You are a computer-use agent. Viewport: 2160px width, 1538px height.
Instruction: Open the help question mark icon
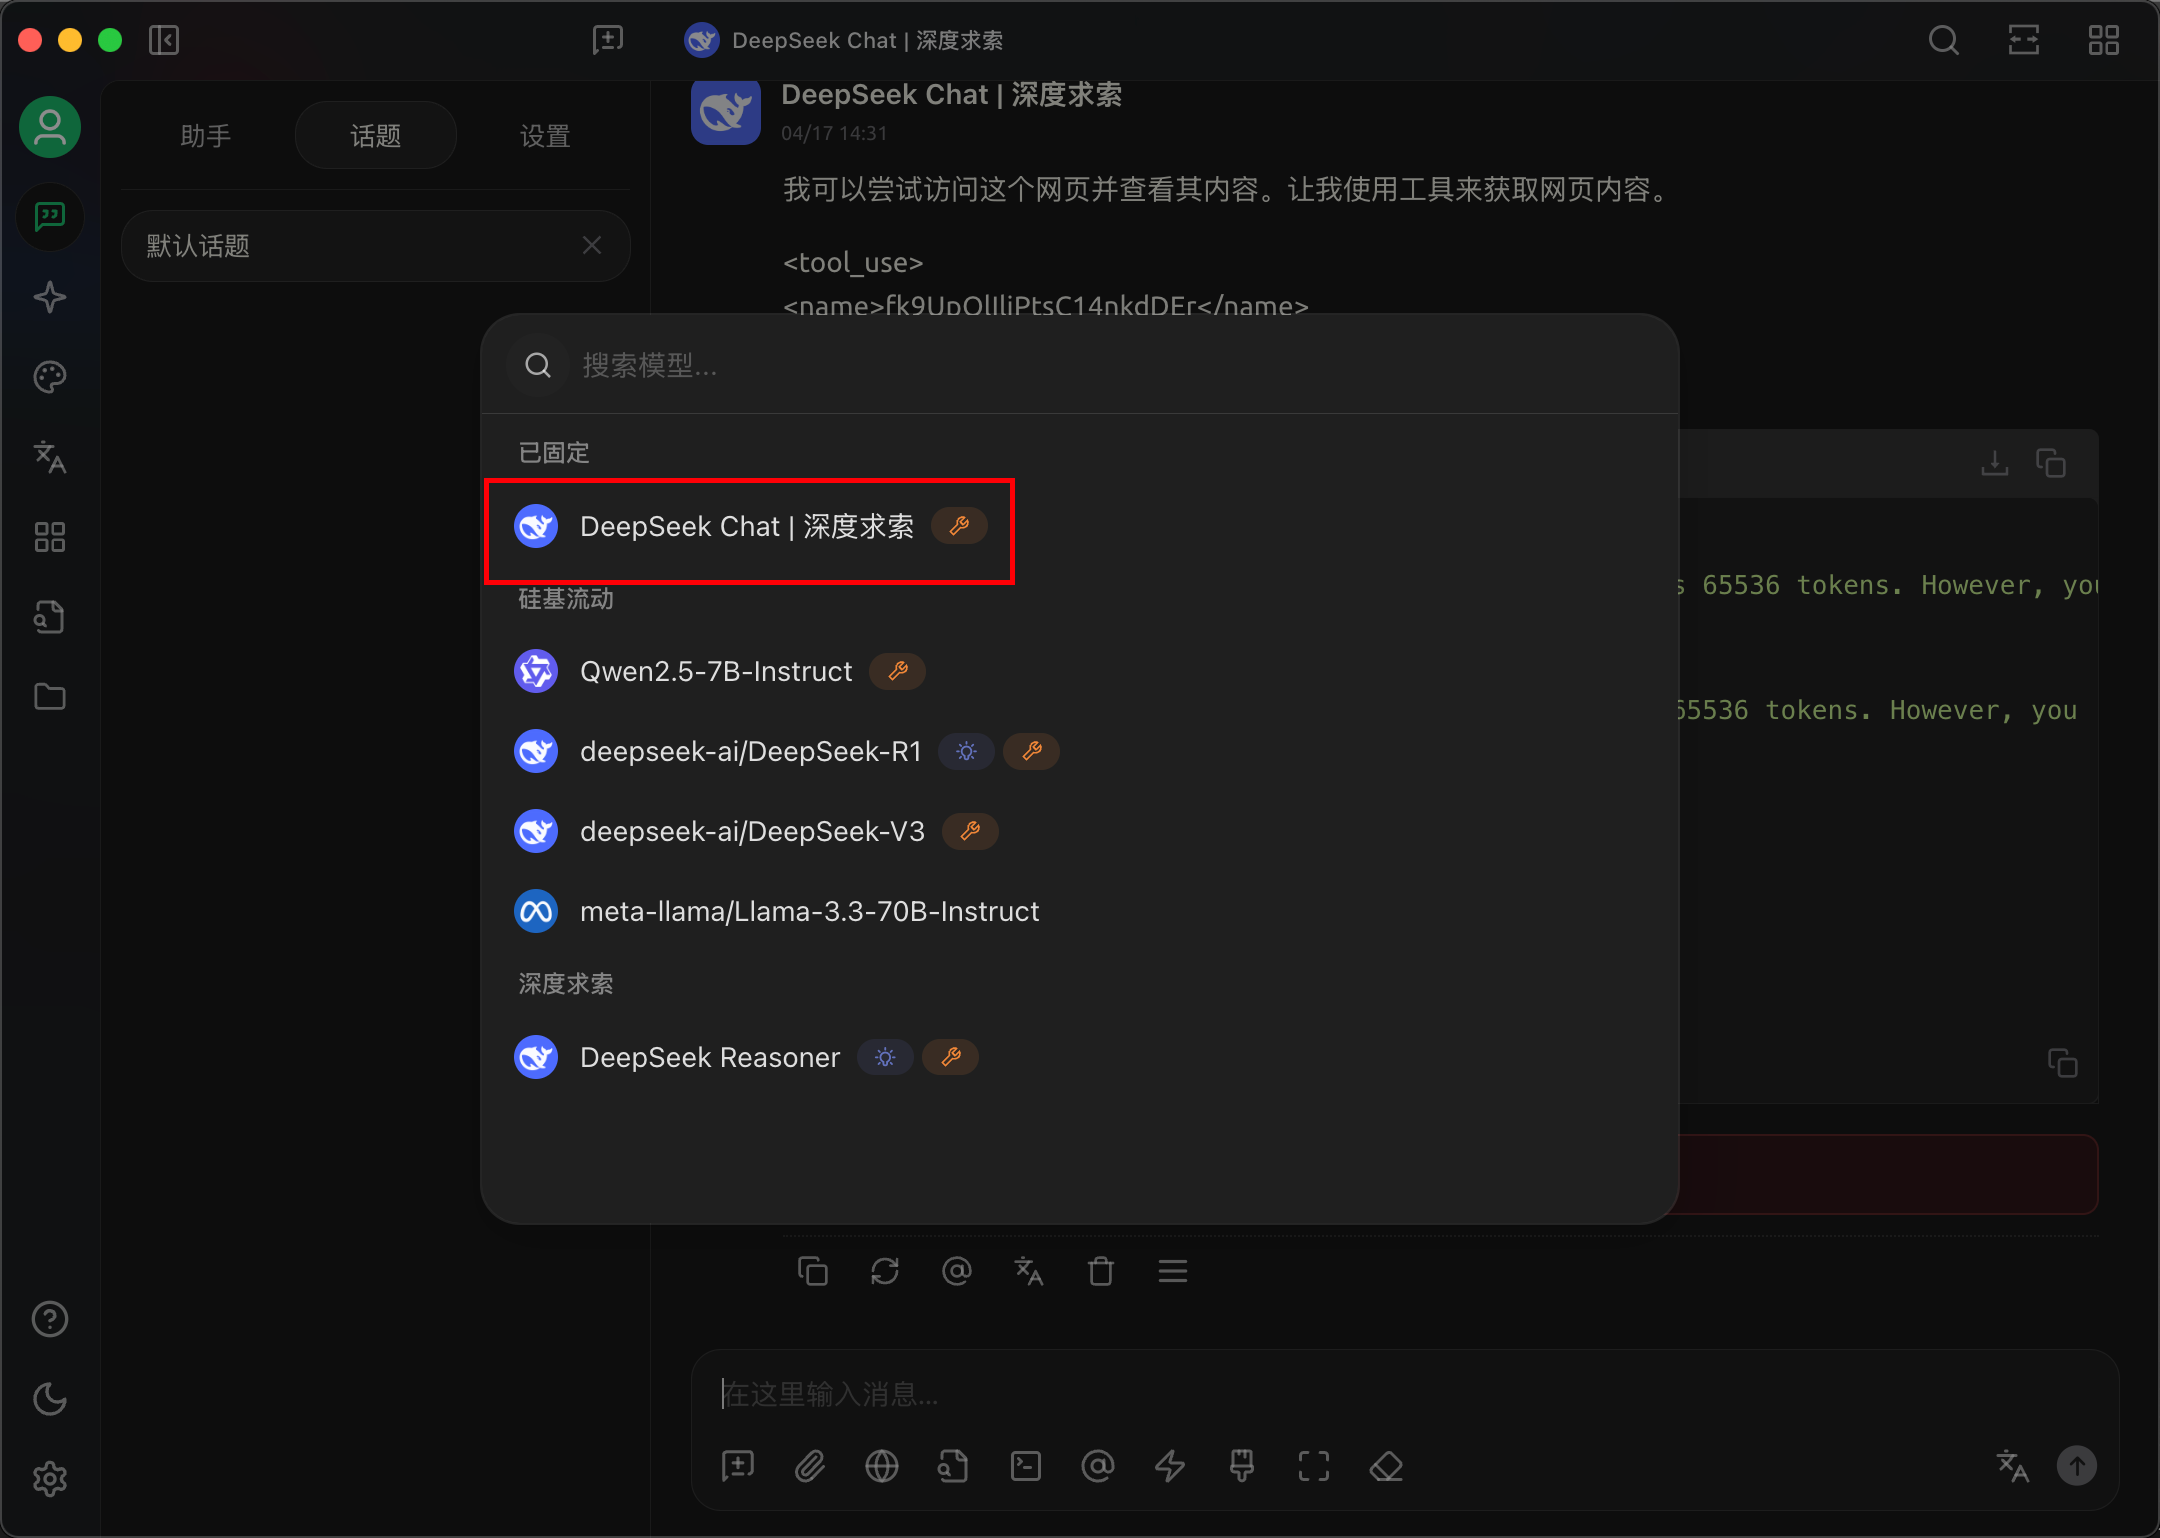point(50,1319)
